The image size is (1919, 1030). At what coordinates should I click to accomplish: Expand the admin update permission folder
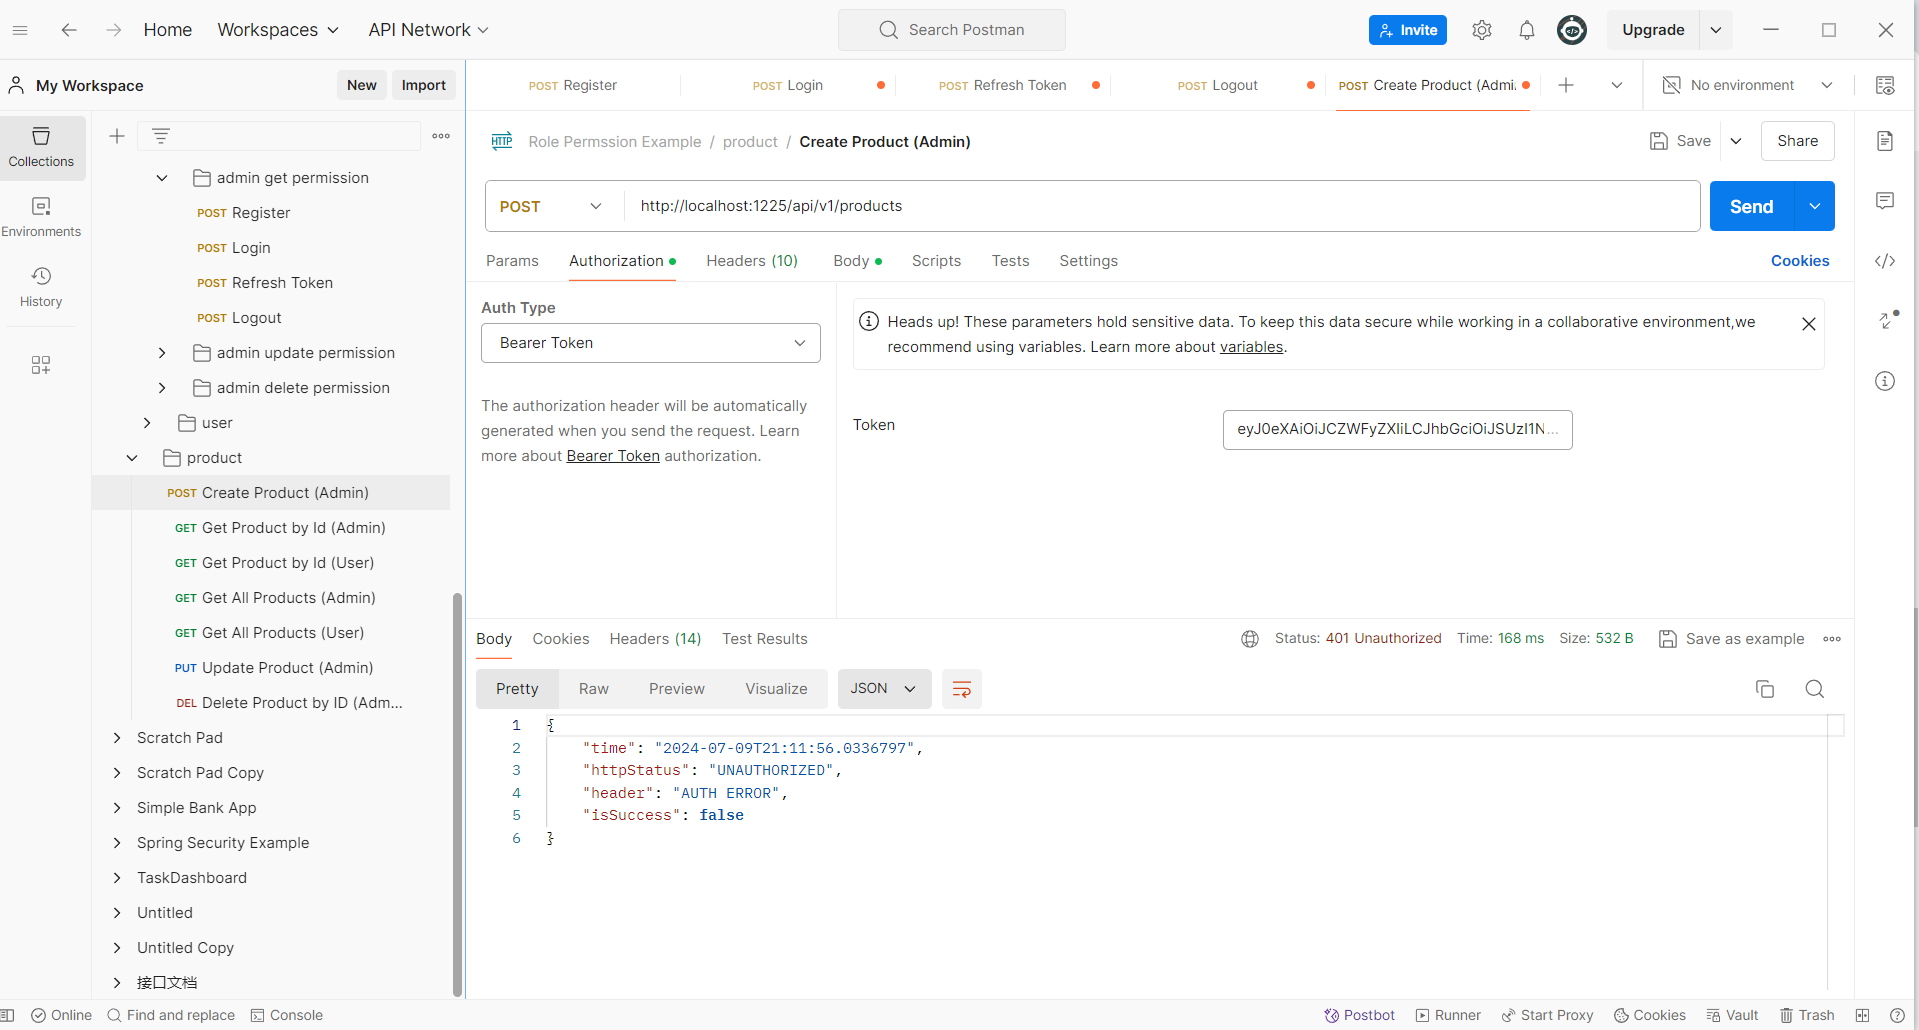[x=162, y=353]
